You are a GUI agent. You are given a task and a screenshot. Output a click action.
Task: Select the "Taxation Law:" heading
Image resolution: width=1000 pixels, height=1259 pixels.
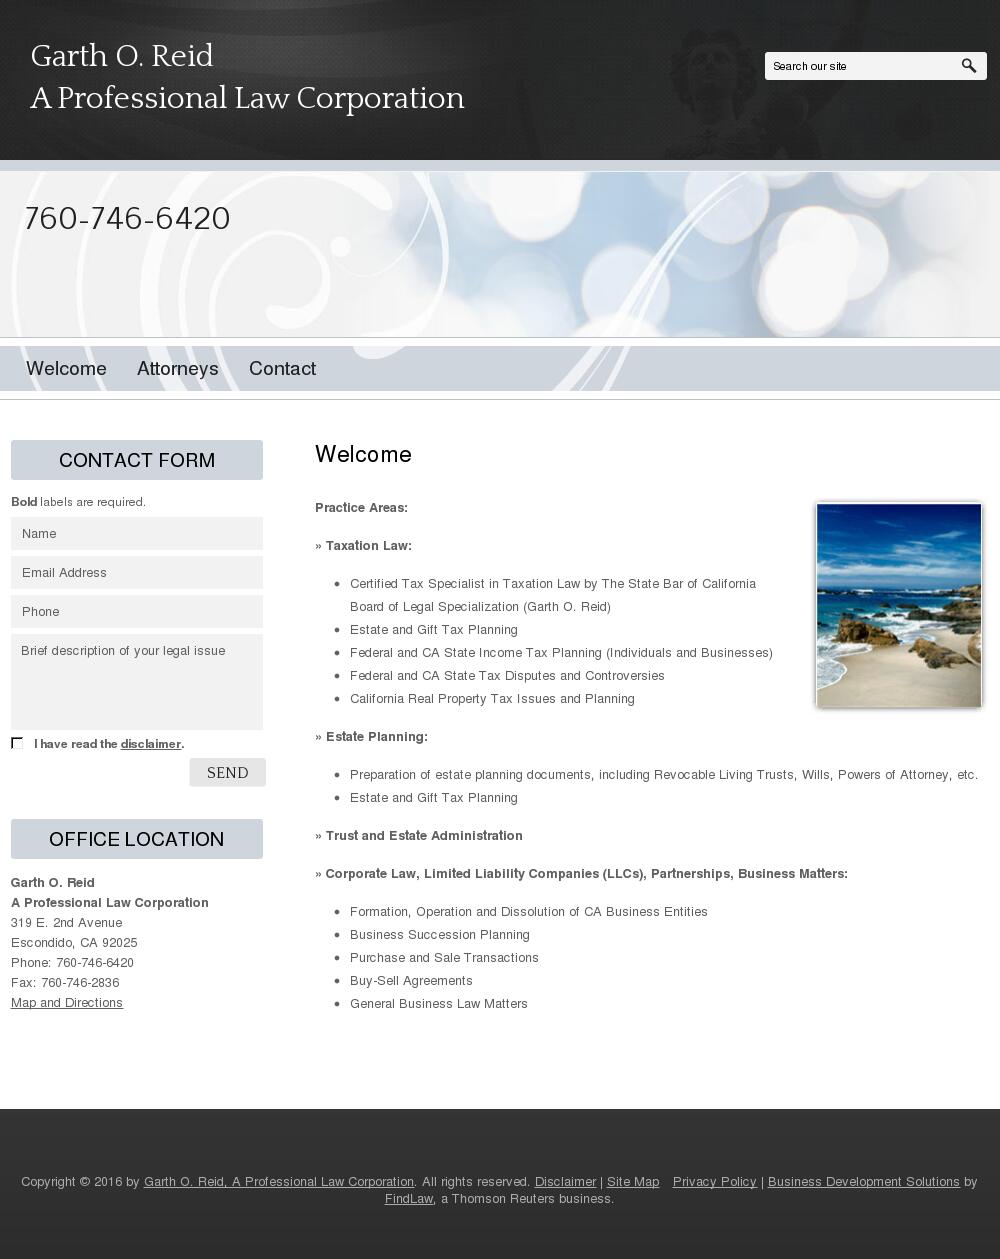pyautogui.click(x=368, y=546)
